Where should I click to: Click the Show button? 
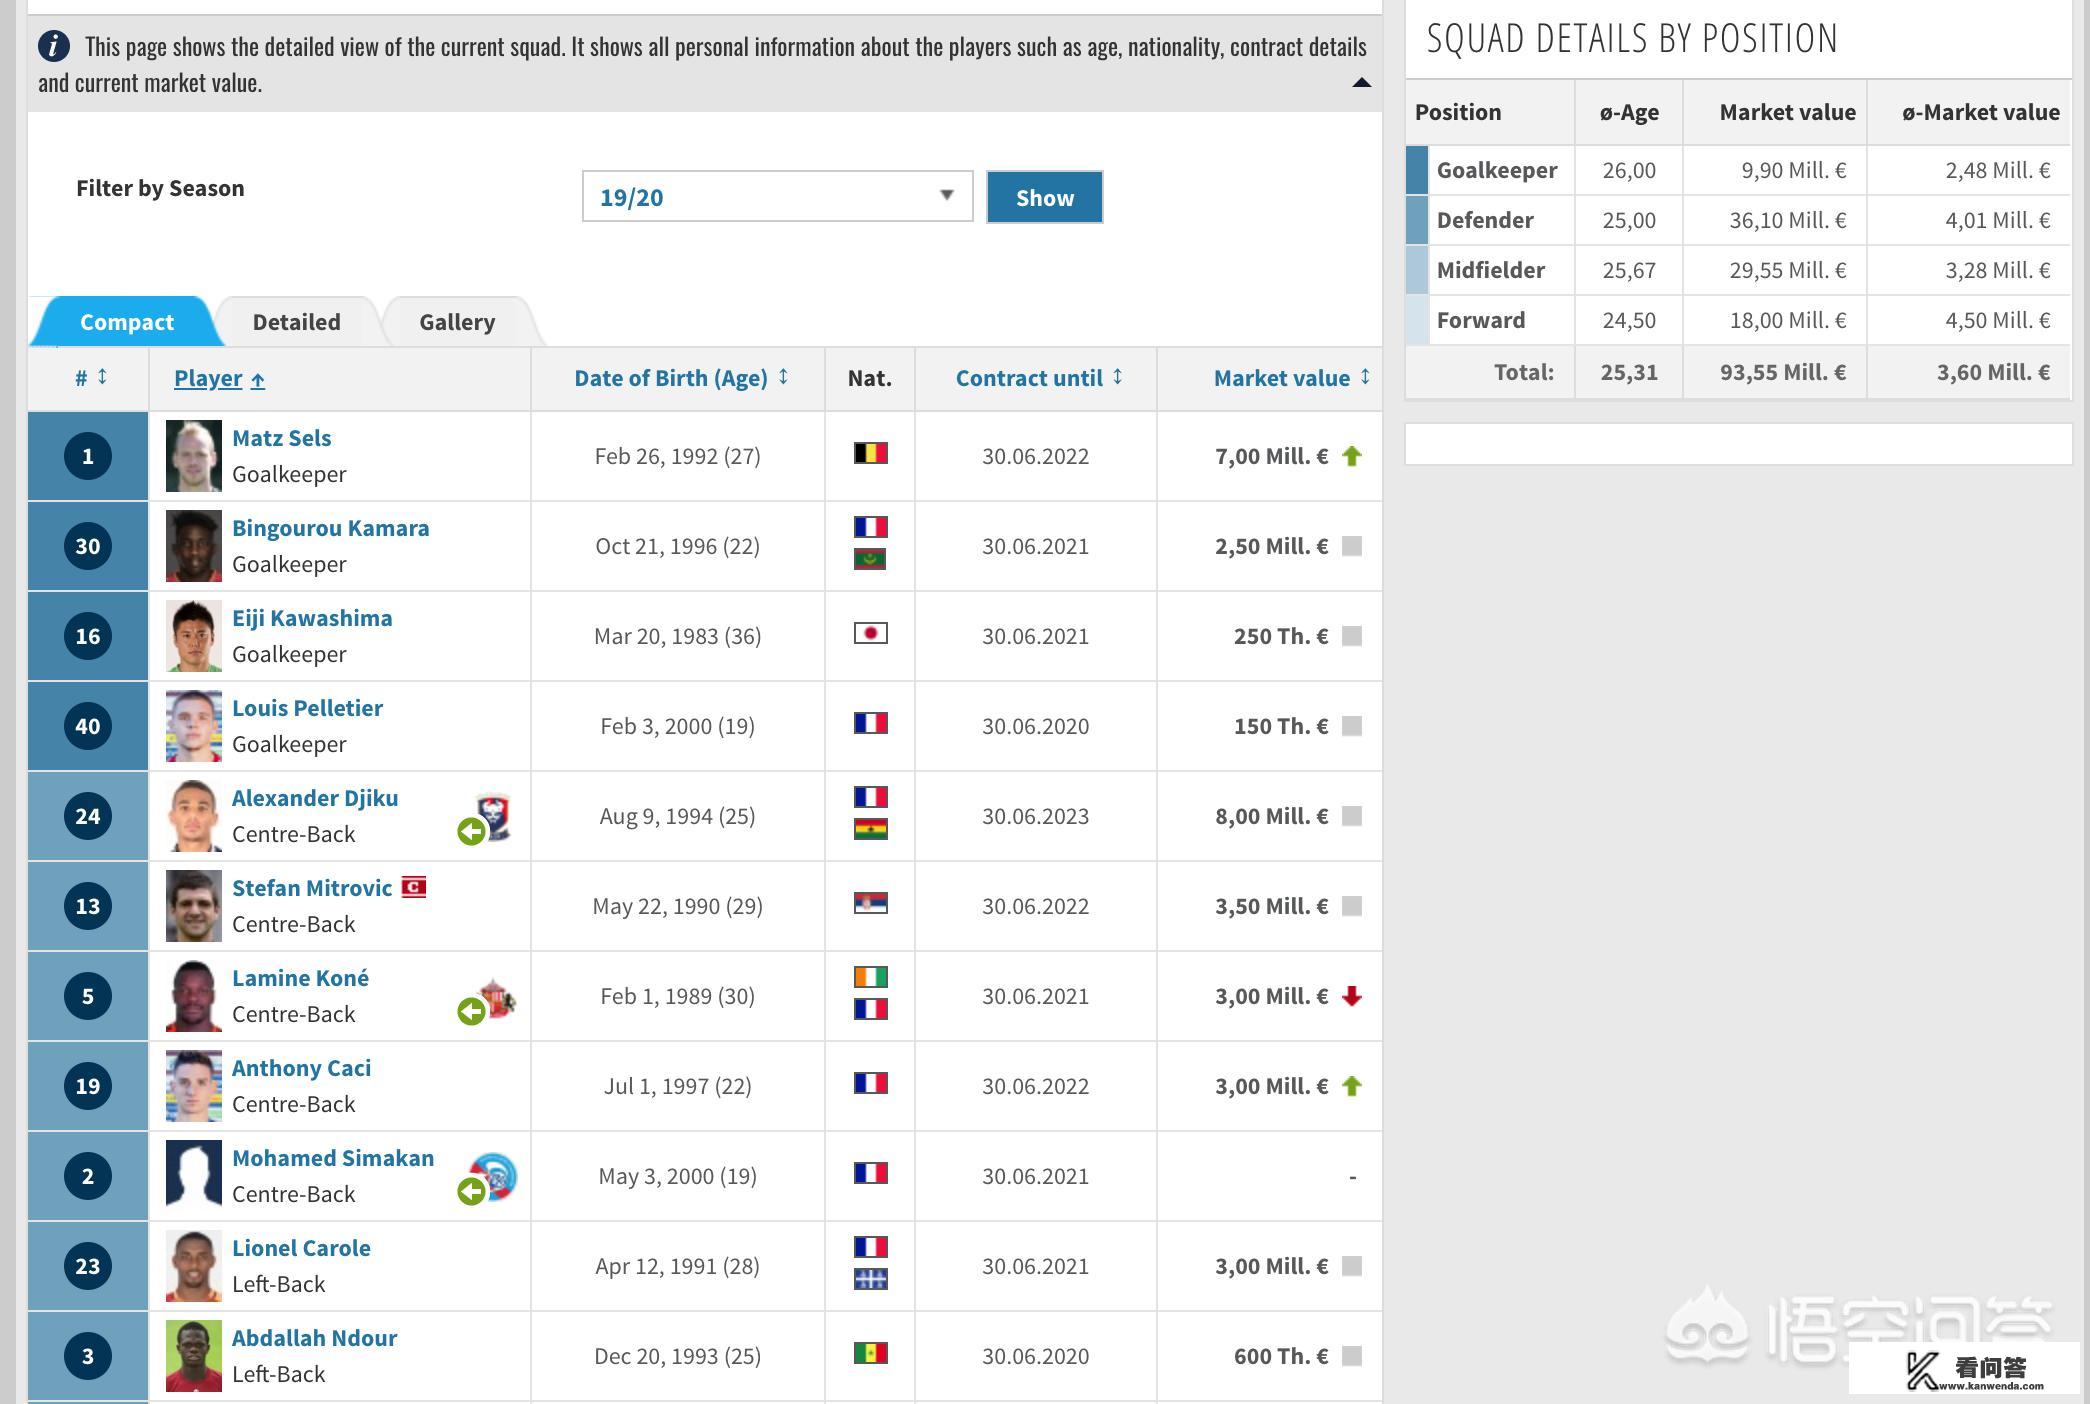click(x=1044, y=197)
